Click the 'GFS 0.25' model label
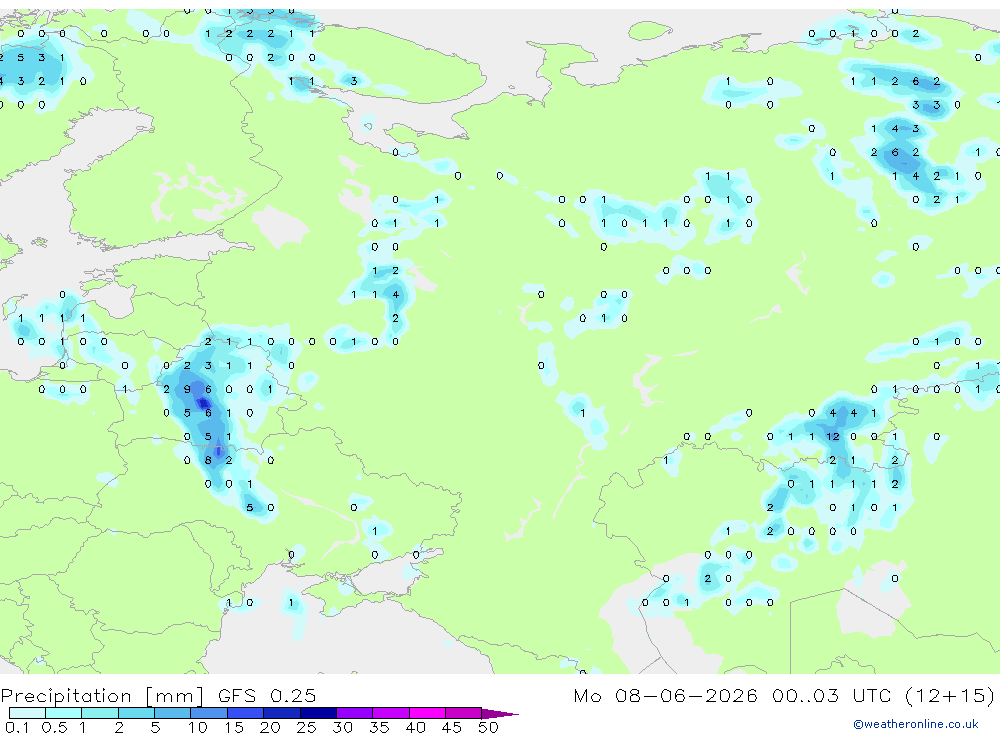This screenshot has height=733, width=1000. tap(267, 696)
